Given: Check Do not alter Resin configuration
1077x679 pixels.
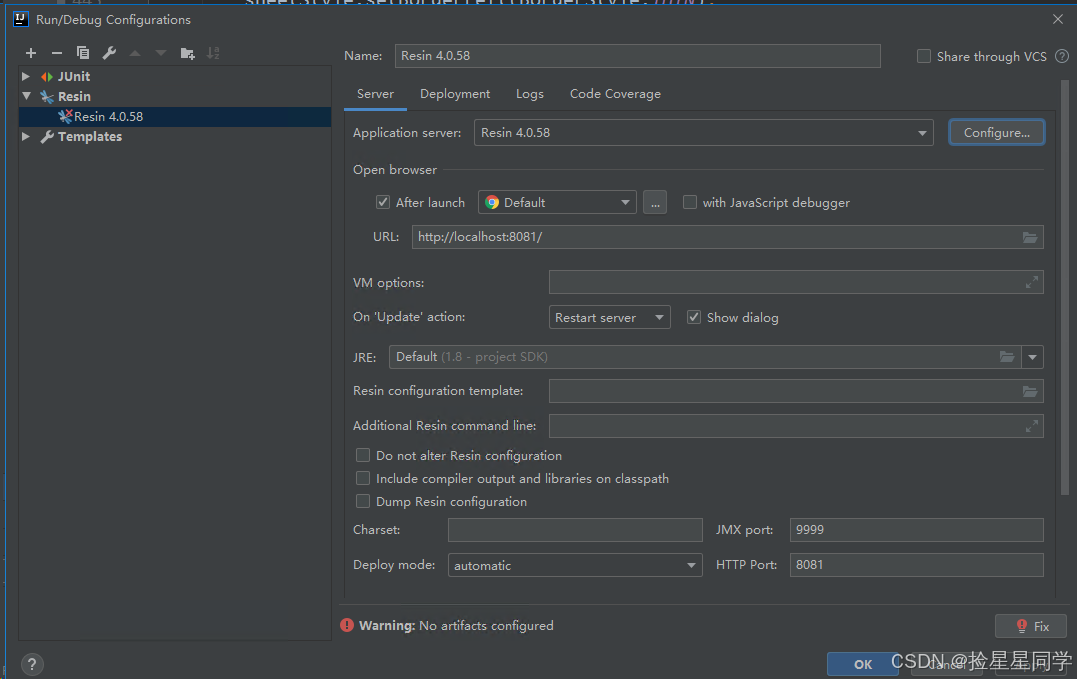Looking at the screenshot, I should (x=363, y=455).
